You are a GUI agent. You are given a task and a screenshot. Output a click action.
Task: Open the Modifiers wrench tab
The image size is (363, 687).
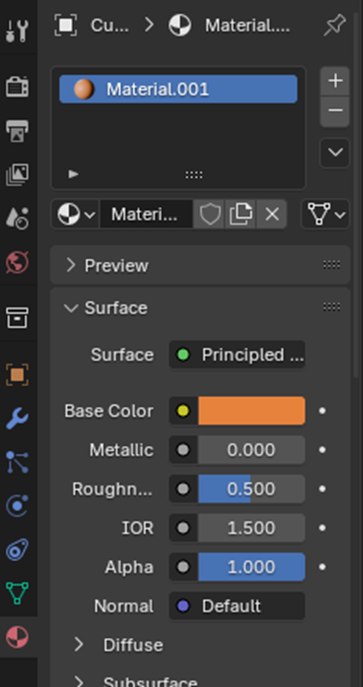[18, 419]
